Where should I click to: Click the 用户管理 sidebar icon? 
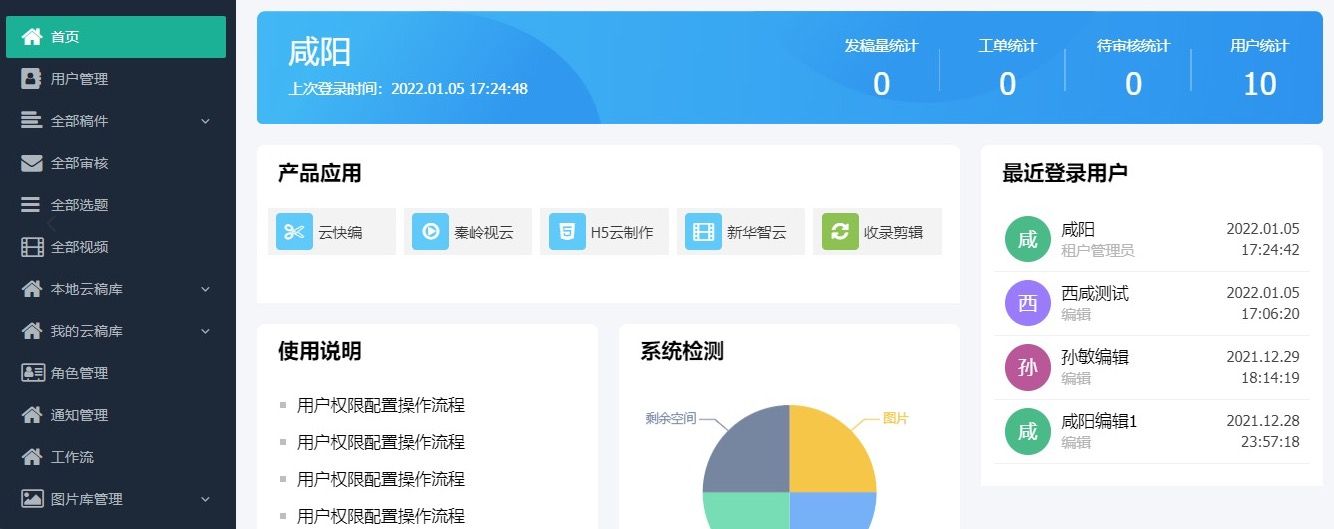[x=32, y=79]
